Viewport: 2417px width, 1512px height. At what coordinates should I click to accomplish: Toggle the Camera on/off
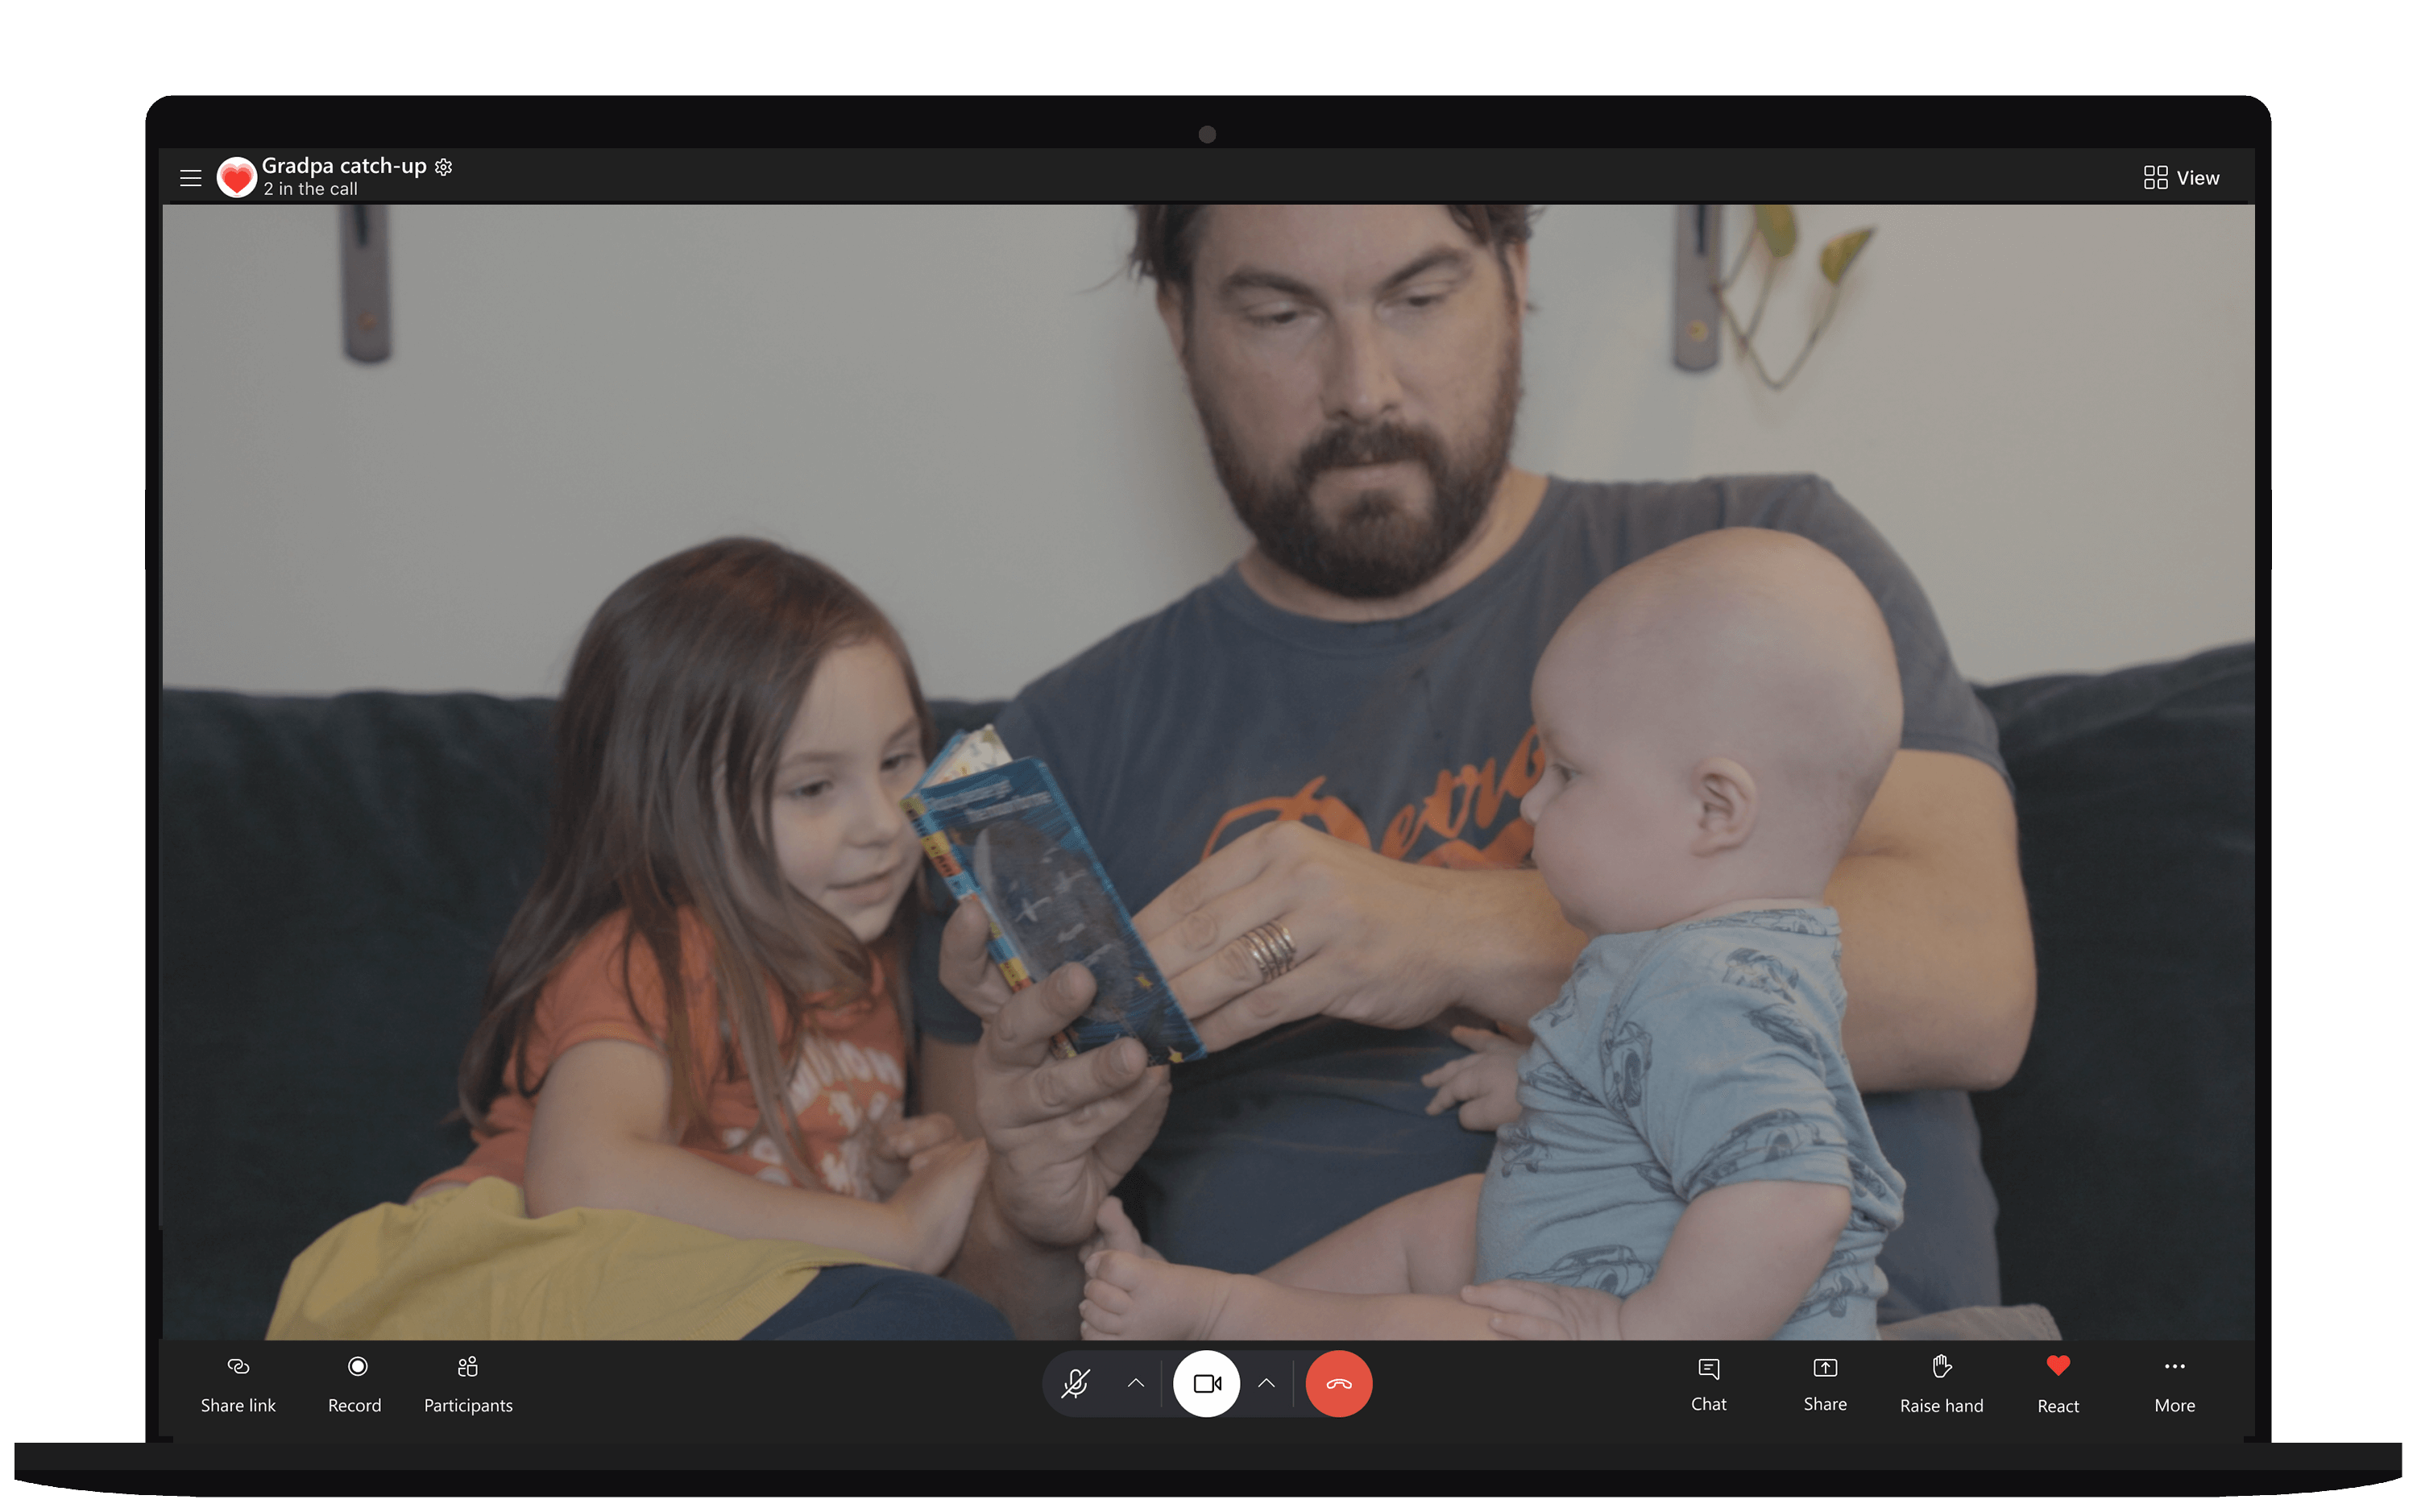pyautogui.click(x=1208, y=1383)
